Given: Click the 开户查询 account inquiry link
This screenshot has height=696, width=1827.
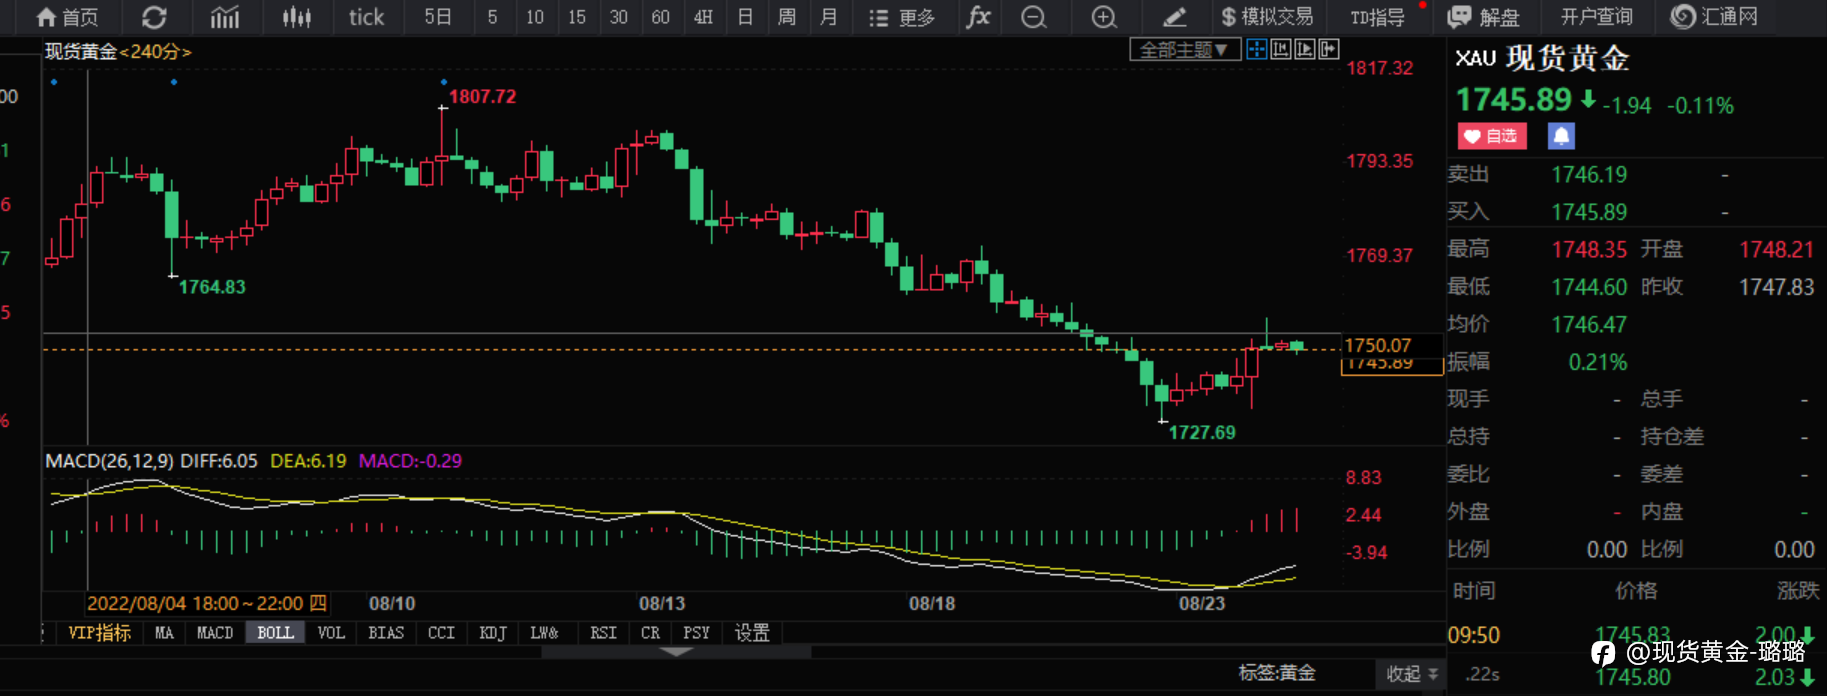Looking at the screenshot, I should (x=1596, y=17).
